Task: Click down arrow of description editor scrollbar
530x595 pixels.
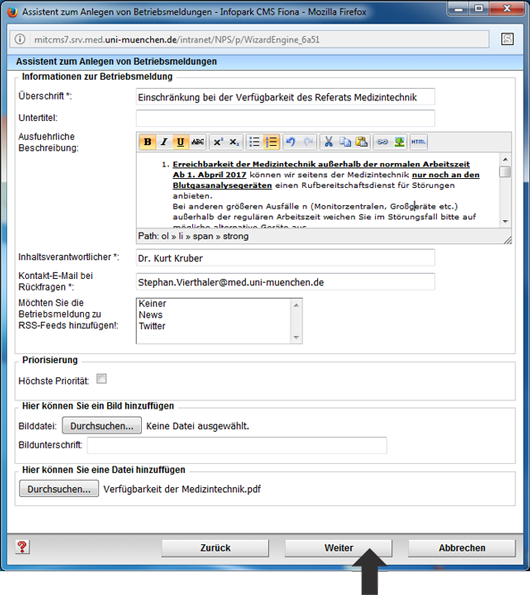Action: tap(505, 221)
